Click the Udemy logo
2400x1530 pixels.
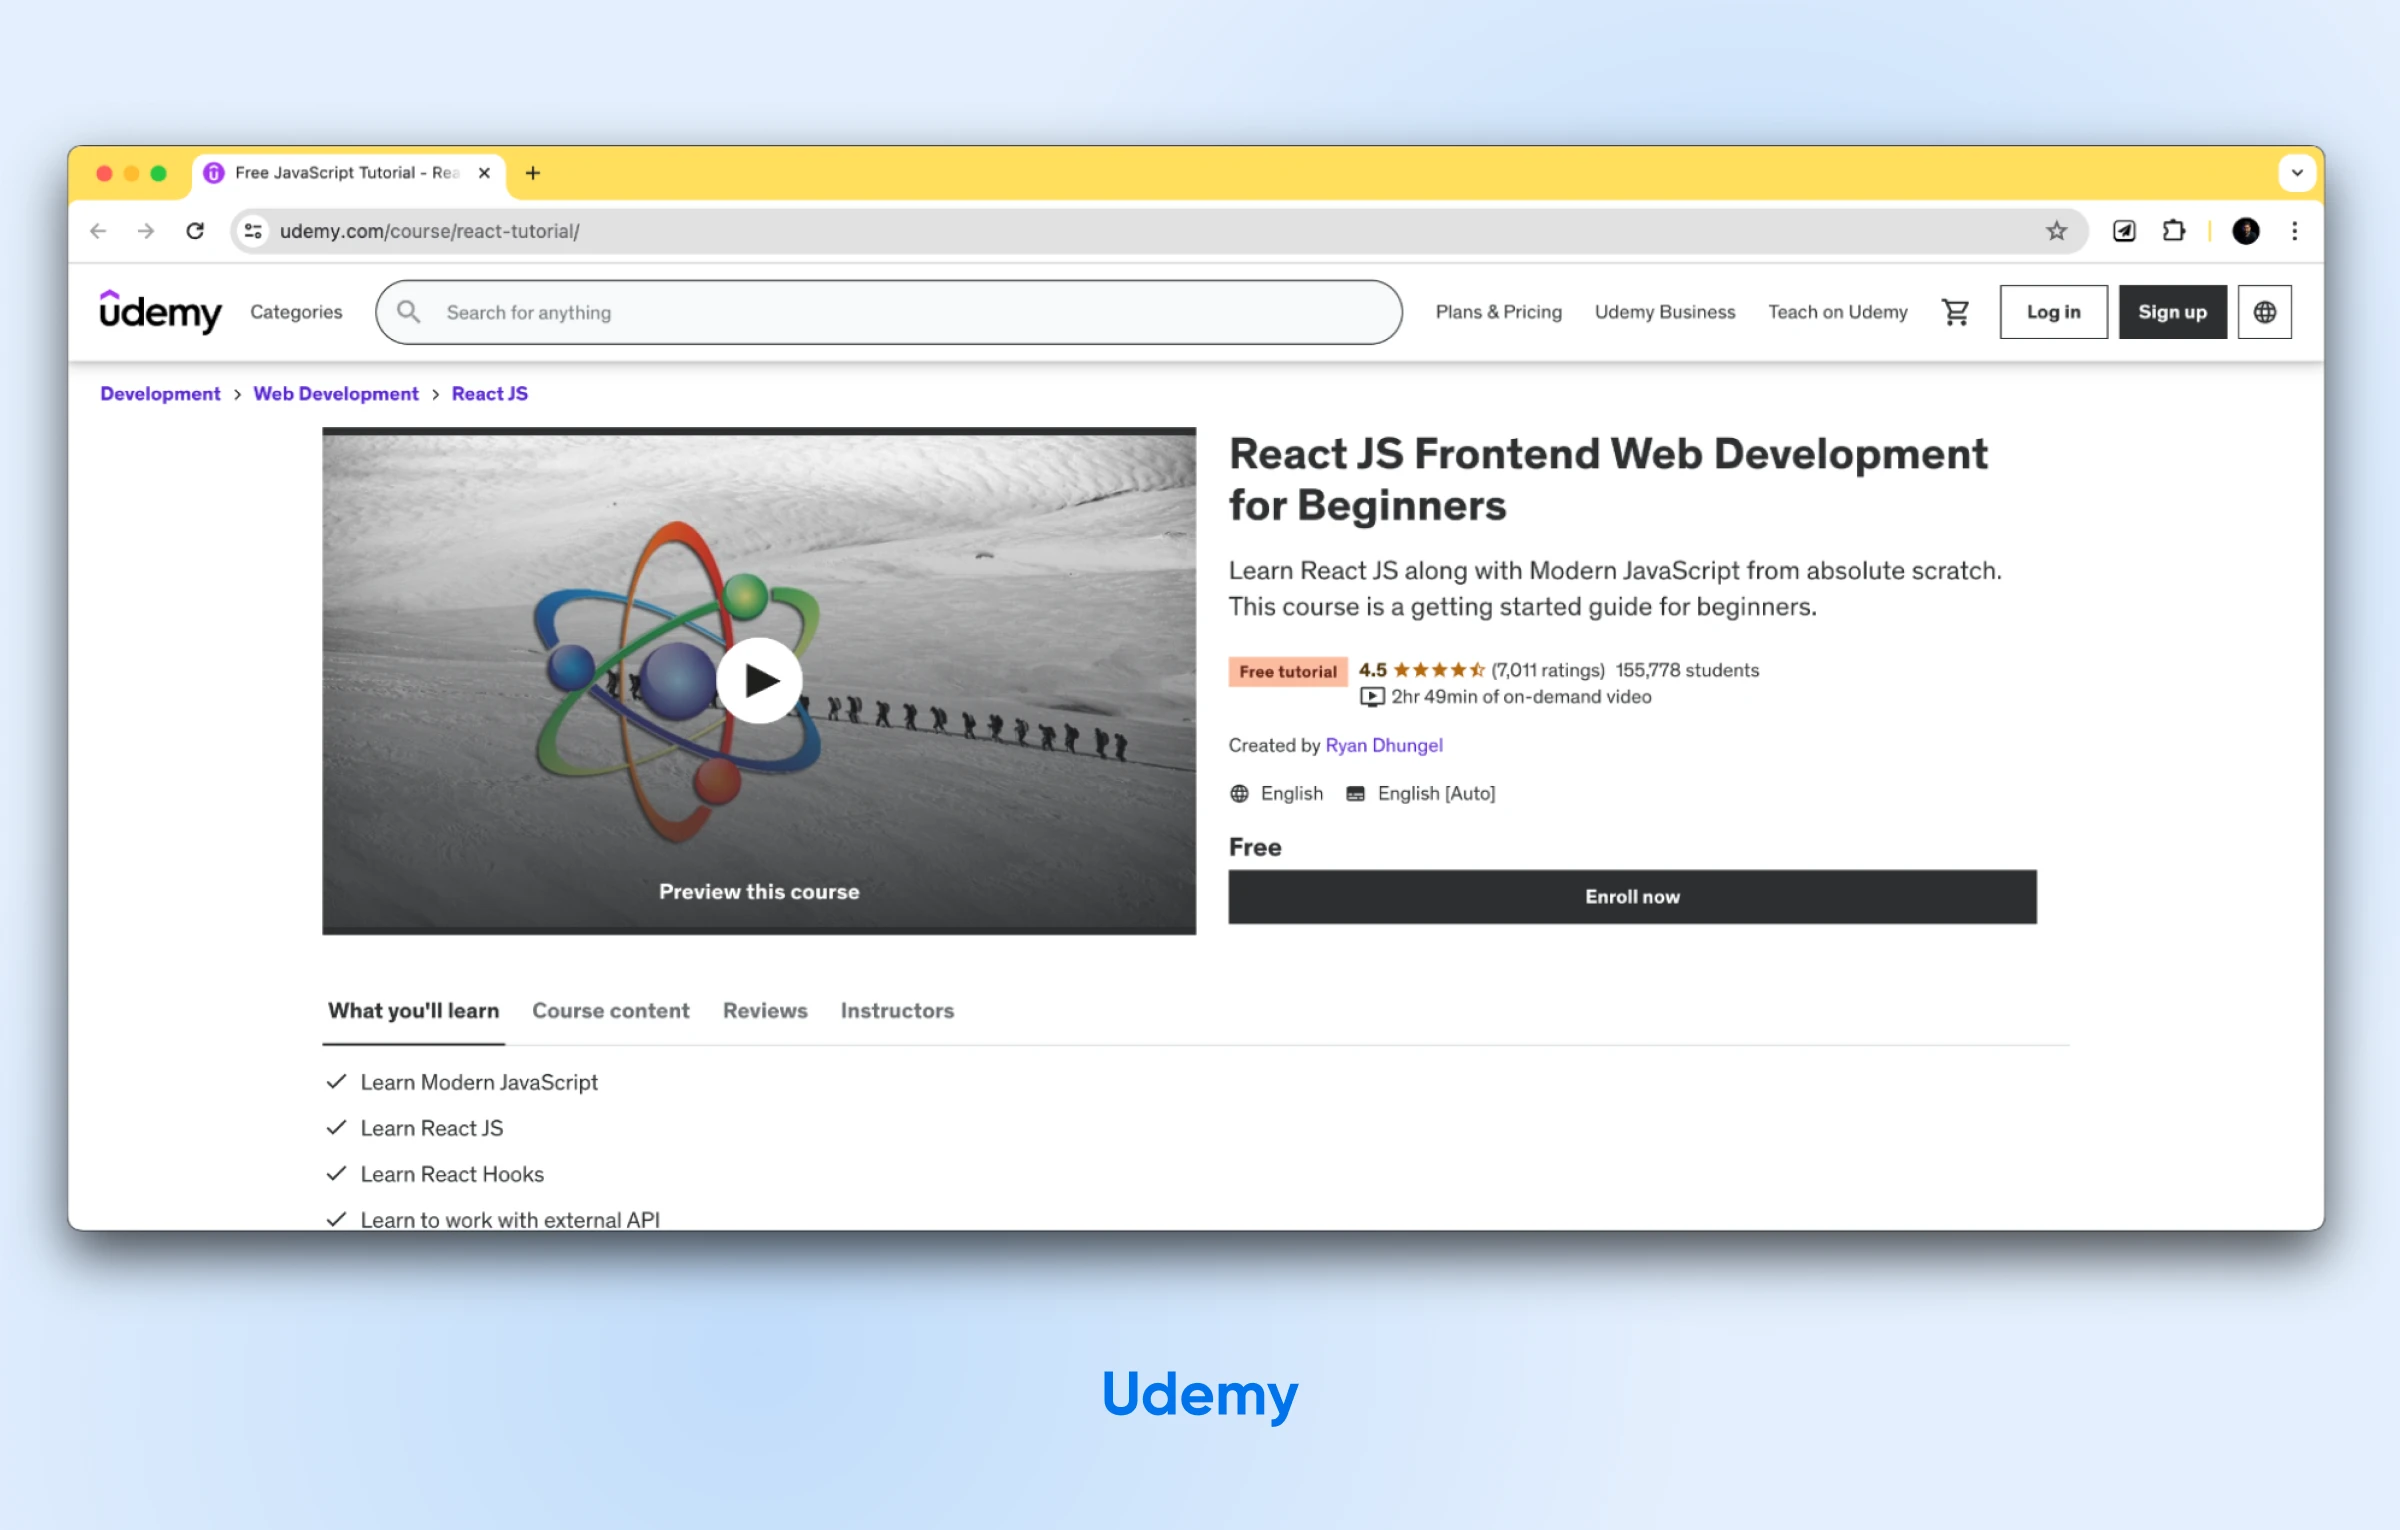coord(160,312)
